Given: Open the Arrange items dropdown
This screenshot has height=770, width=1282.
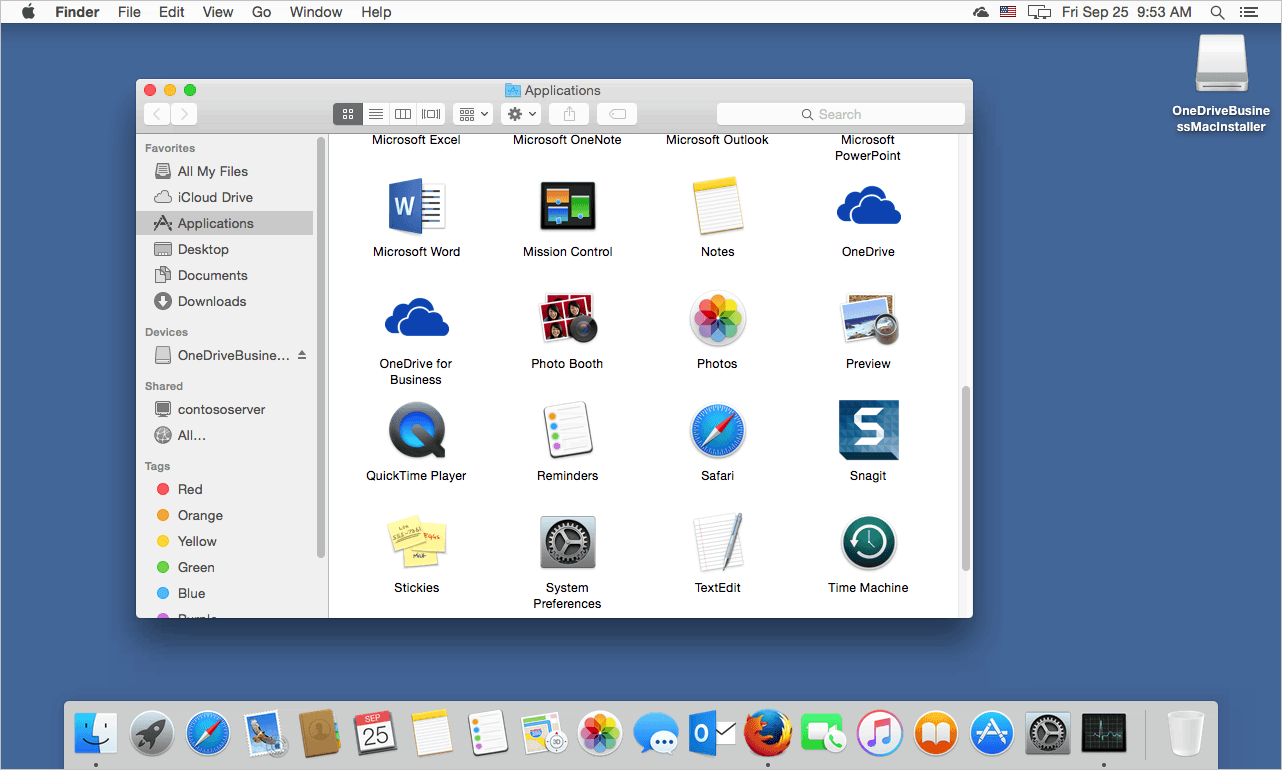Looking at the screenshot, I should click(473, 114).
